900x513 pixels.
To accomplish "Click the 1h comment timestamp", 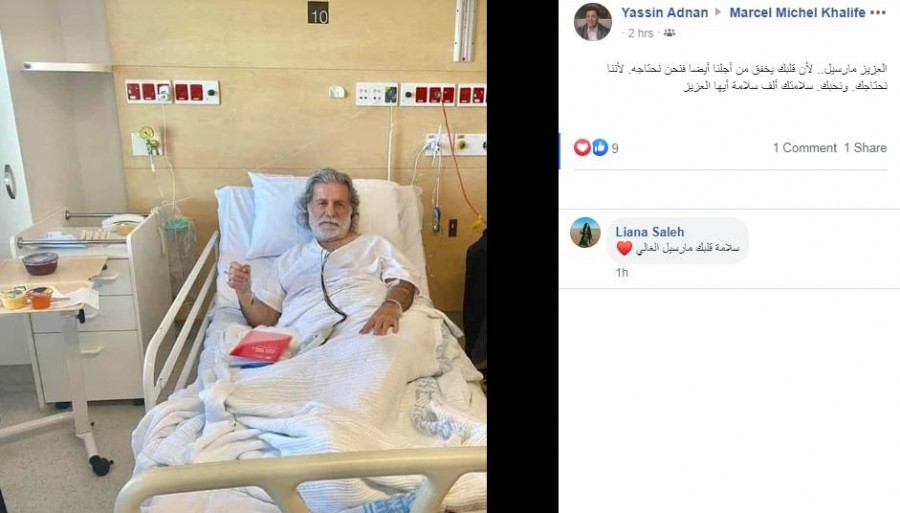I will [622, 273].
